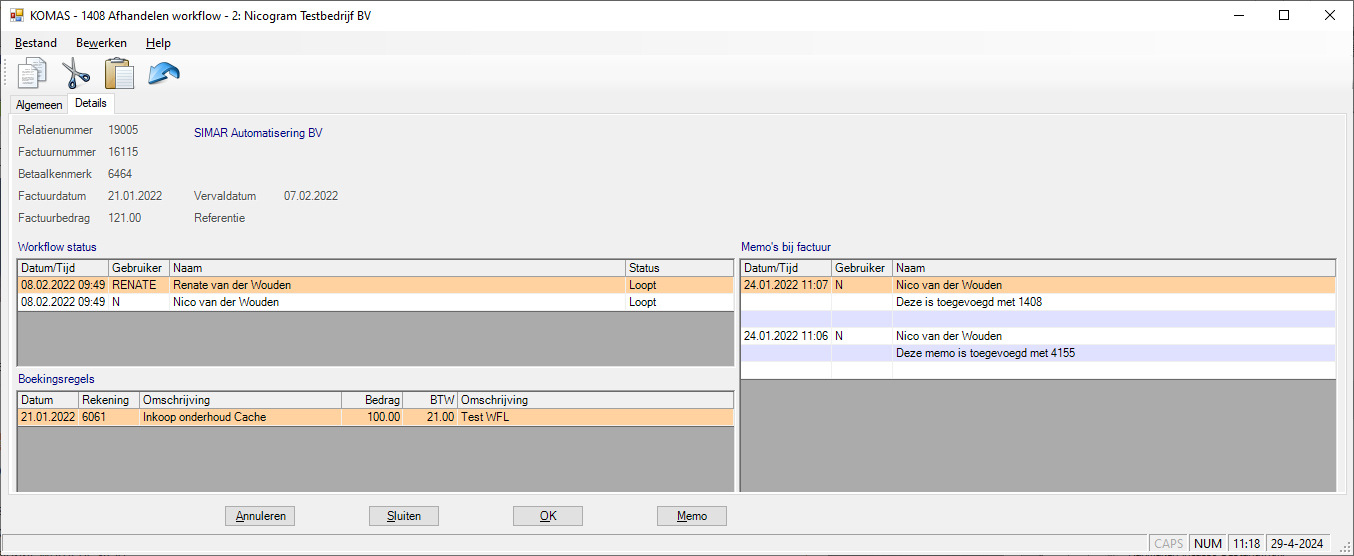
Task: Click the date 29-4-2024 in status bar
Action: 1300,544
